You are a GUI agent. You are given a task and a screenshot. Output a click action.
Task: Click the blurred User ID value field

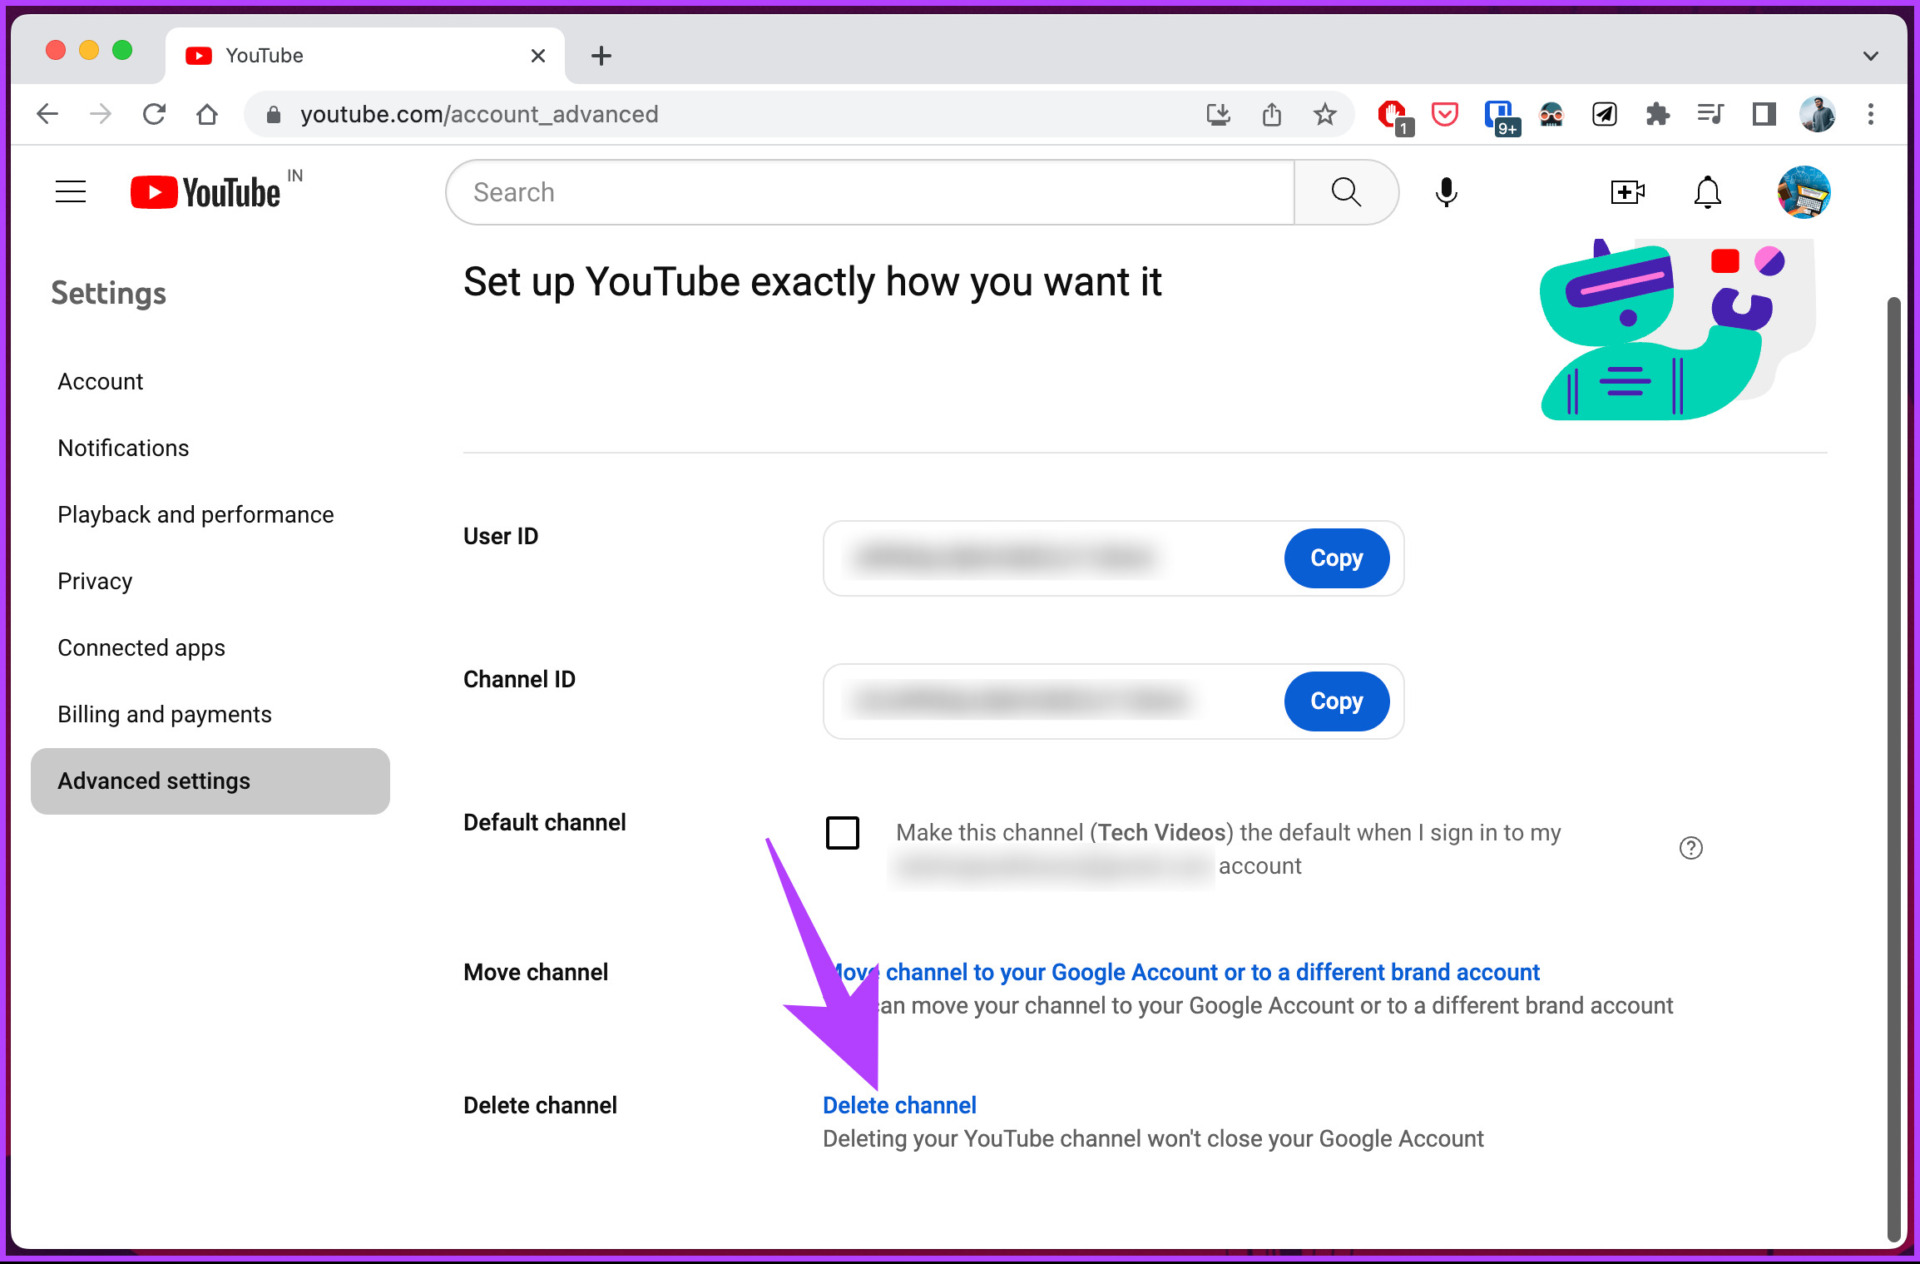[x=1005, y=558]
